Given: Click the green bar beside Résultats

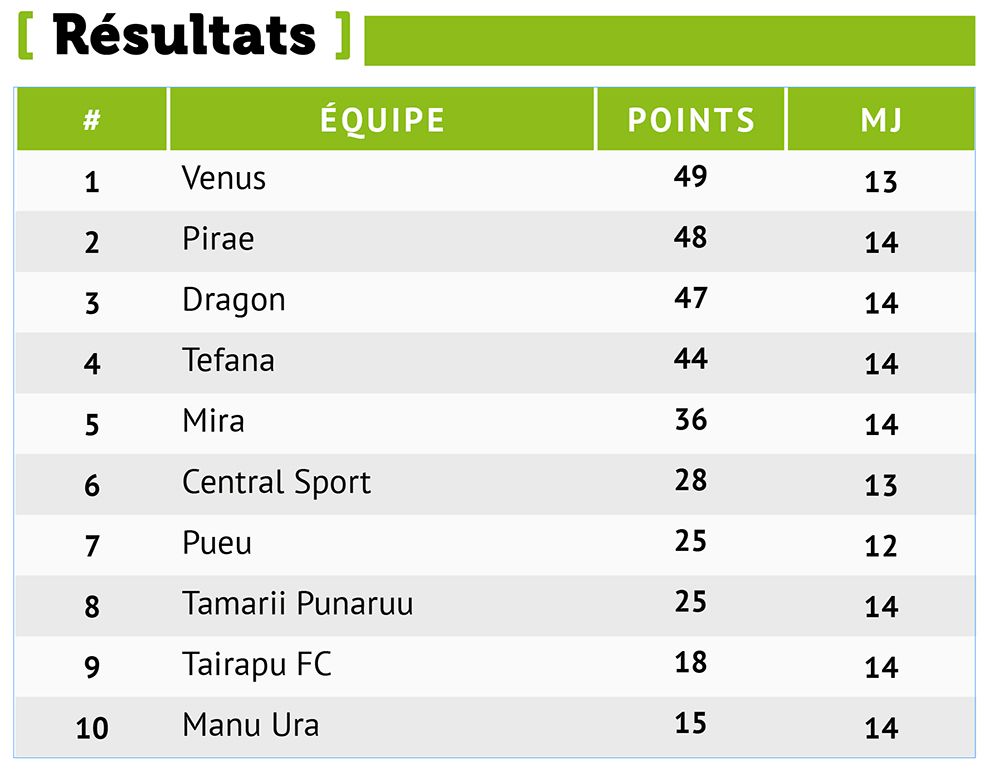Looking at the screenshot, I should click(669, 41).
